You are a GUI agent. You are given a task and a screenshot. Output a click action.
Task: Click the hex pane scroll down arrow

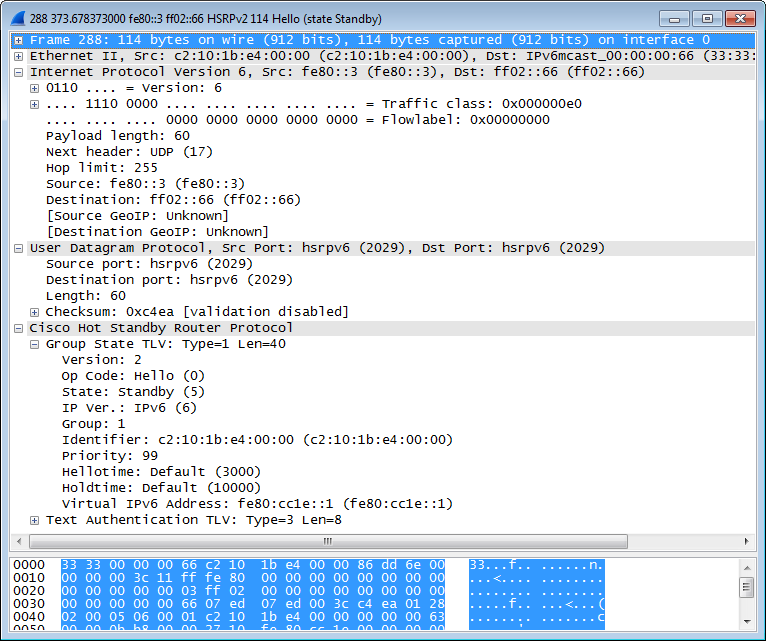747,621
